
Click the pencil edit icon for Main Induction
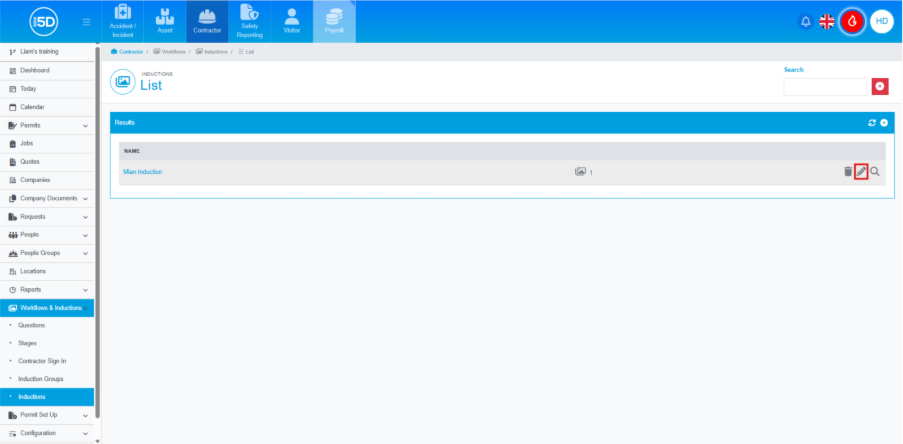coord(861,172)
